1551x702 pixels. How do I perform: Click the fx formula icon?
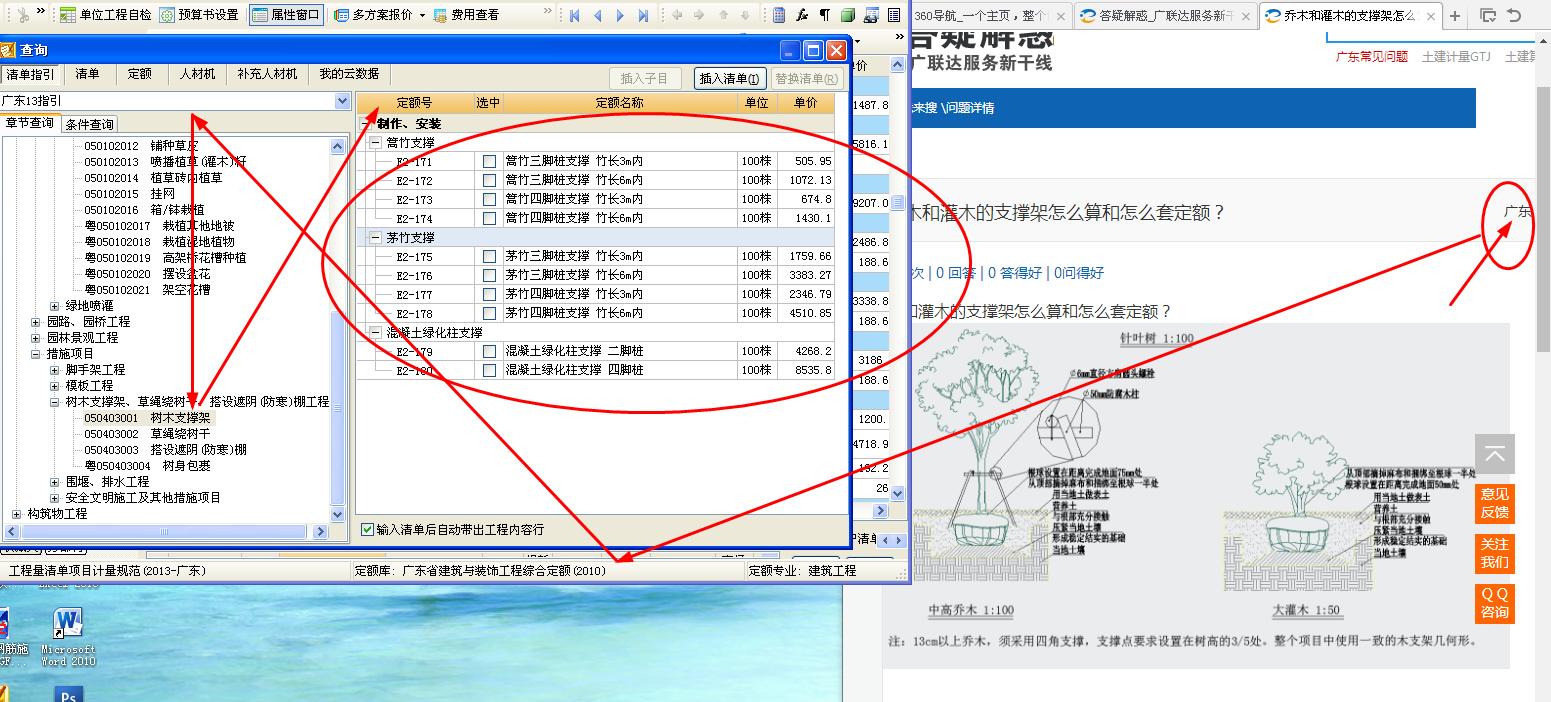coord(802,15)
